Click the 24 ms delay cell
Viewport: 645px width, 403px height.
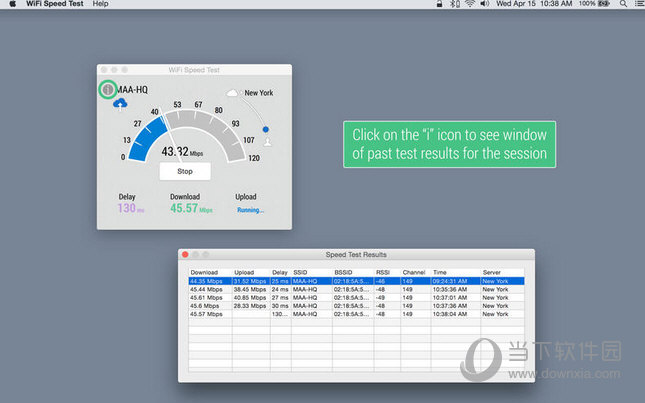280,290
